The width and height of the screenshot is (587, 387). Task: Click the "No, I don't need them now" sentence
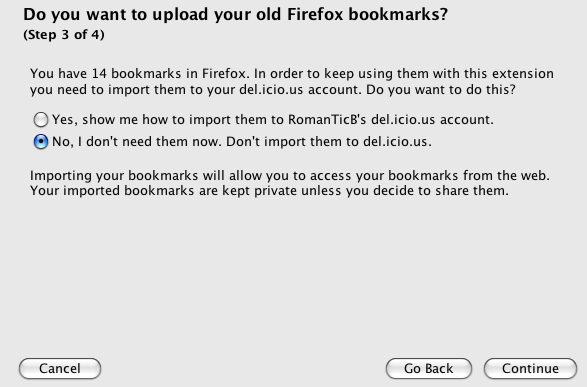coord(137,142)
